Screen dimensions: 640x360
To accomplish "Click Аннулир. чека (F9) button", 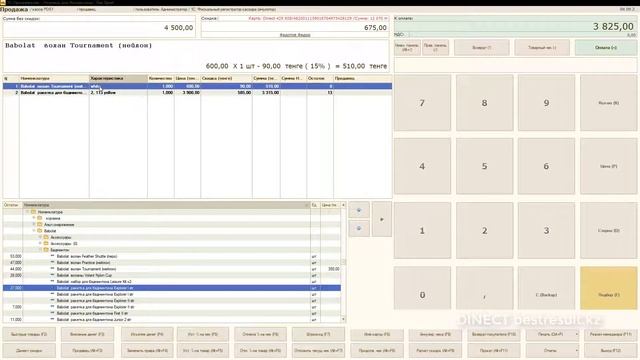I will pyautogui.click(x=436, y=334).
